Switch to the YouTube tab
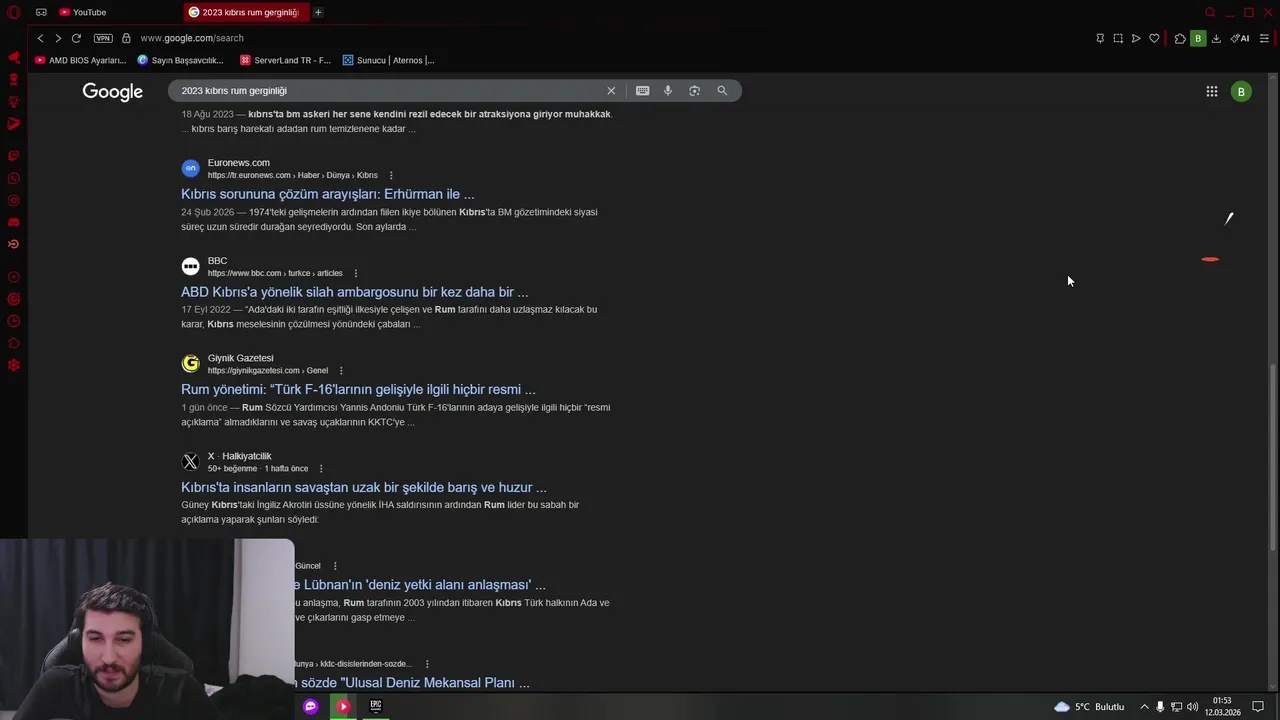 pos(82,12)
